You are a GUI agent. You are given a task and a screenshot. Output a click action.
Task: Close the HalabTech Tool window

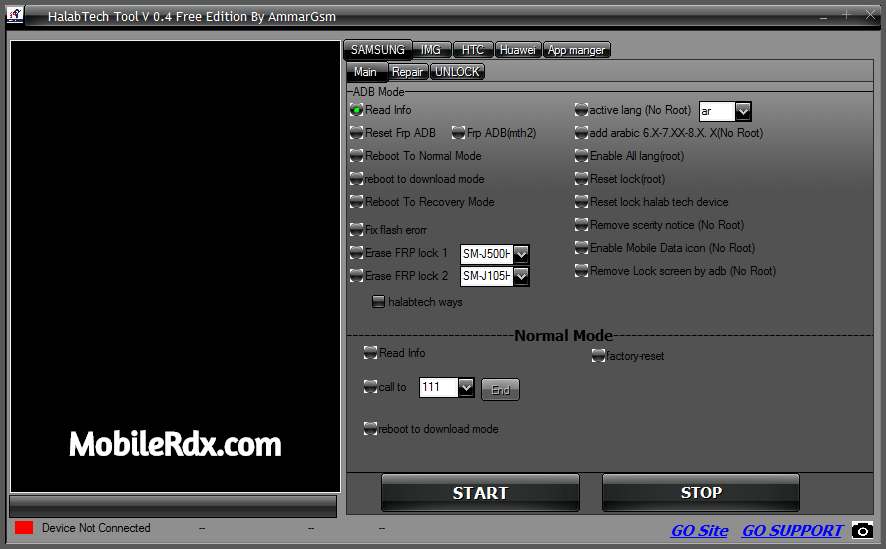click(870, 15)
